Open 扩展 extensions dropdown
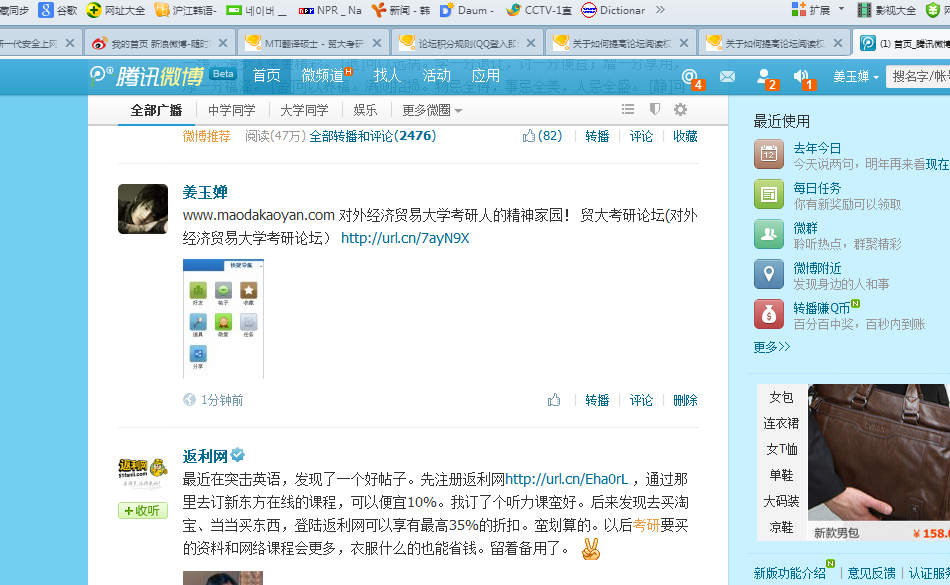Image resolution: width=950 pixels, height=585 pixels. tap(818, 10)
